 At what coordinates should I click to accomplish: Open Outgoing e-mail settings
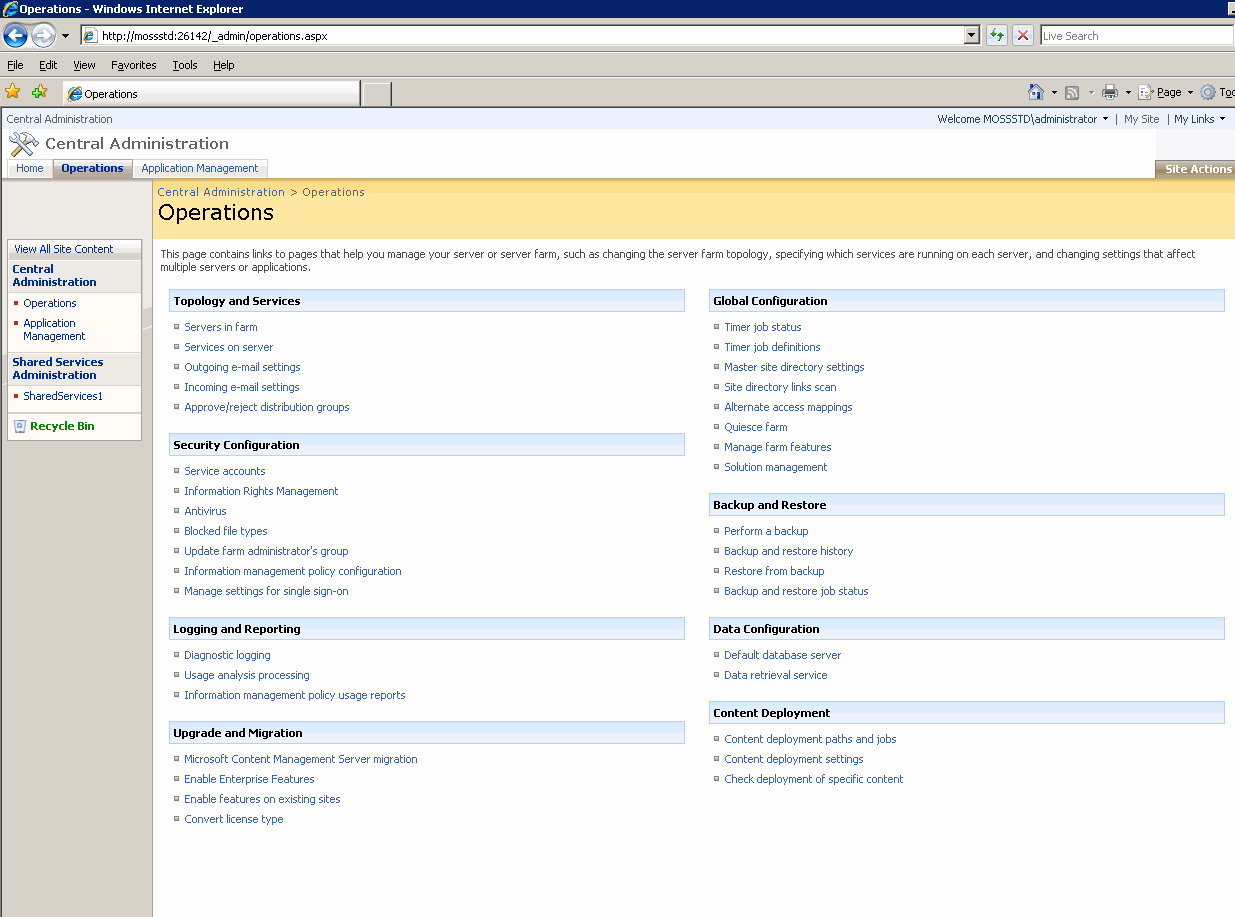click(x=242, y=367)
